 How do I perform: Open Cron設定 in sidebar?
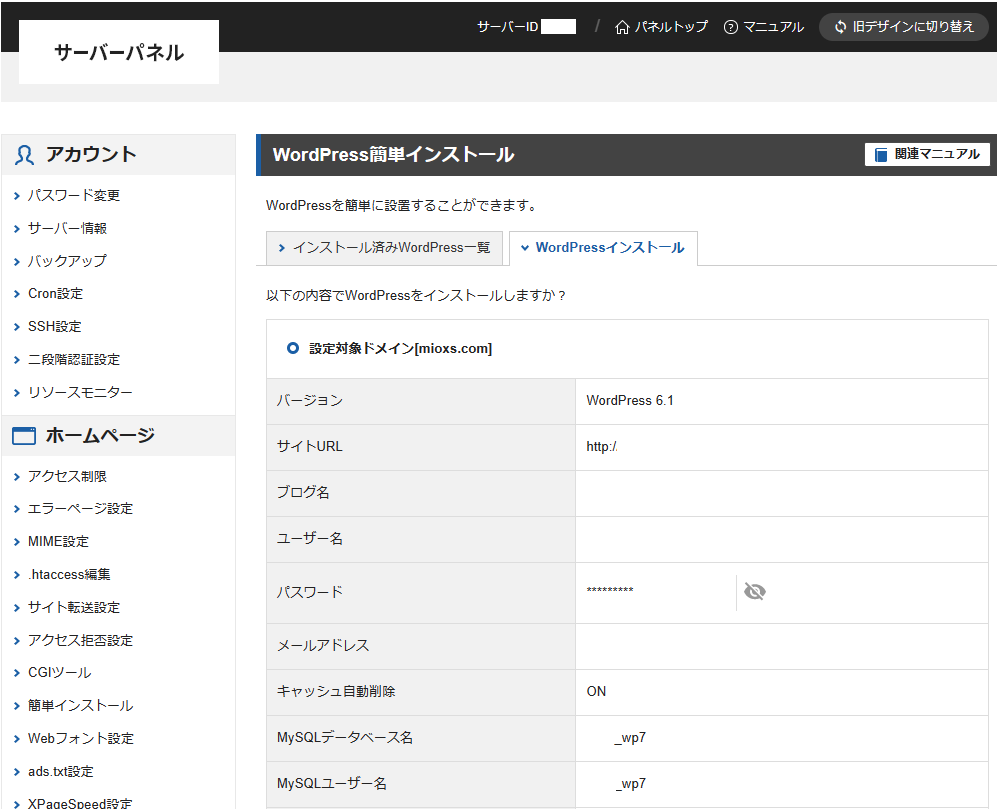[x=55, y=294]
